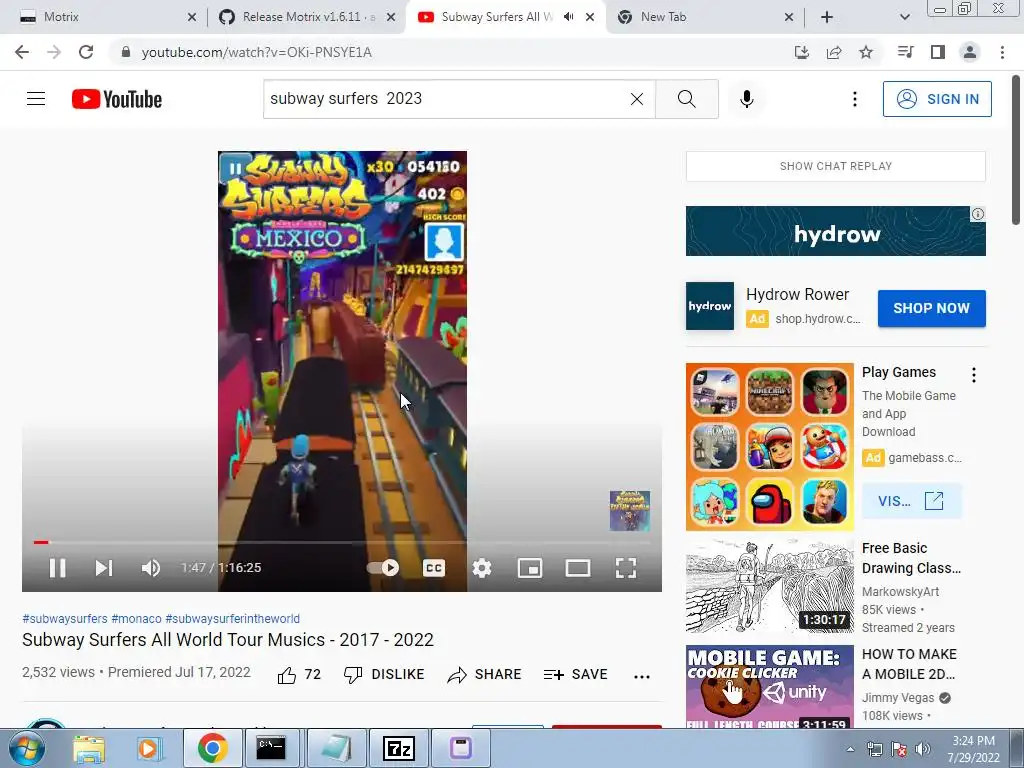The height and width of the screenshot is (768, 1024).
Task: Open a new browser tab
Action: pos(827,17)
